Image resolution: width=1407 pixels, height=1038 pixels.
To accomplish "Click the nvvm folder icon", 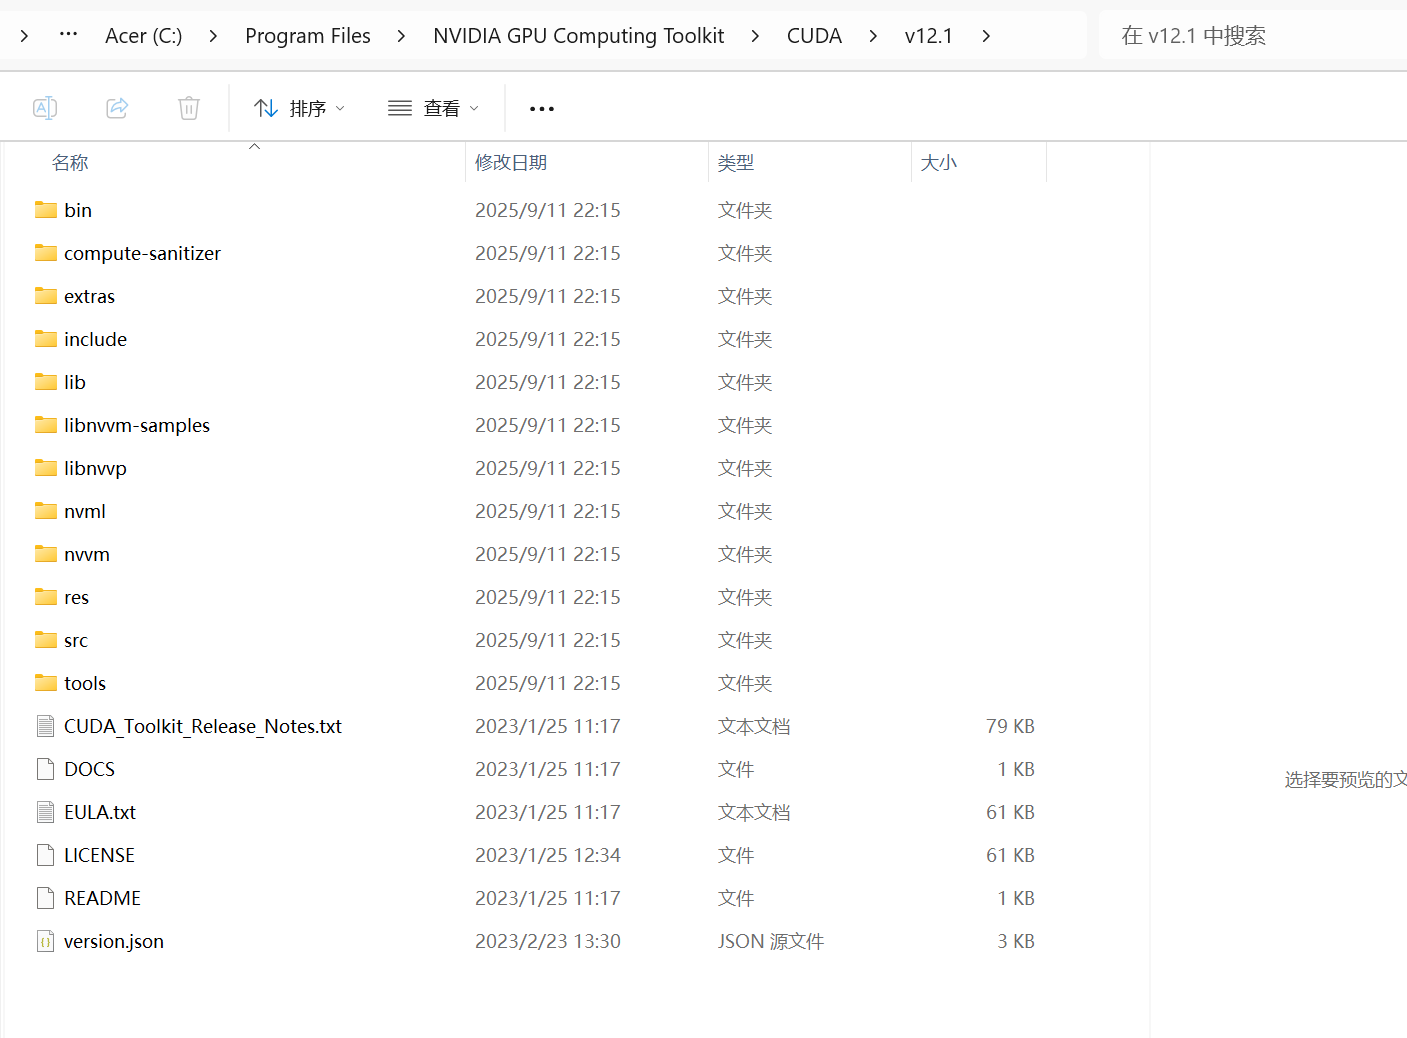I will pyautogui.click(x=46, y=554).
